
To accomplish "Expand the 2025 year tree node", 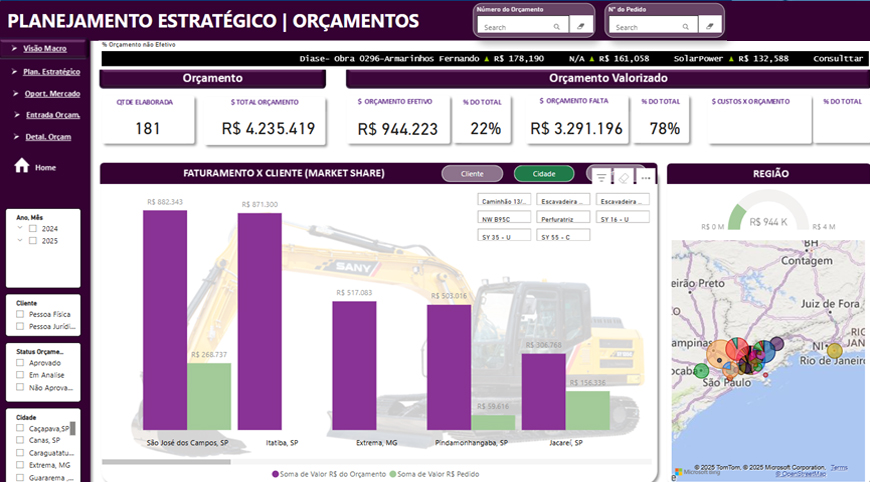I will pos(19,241).
